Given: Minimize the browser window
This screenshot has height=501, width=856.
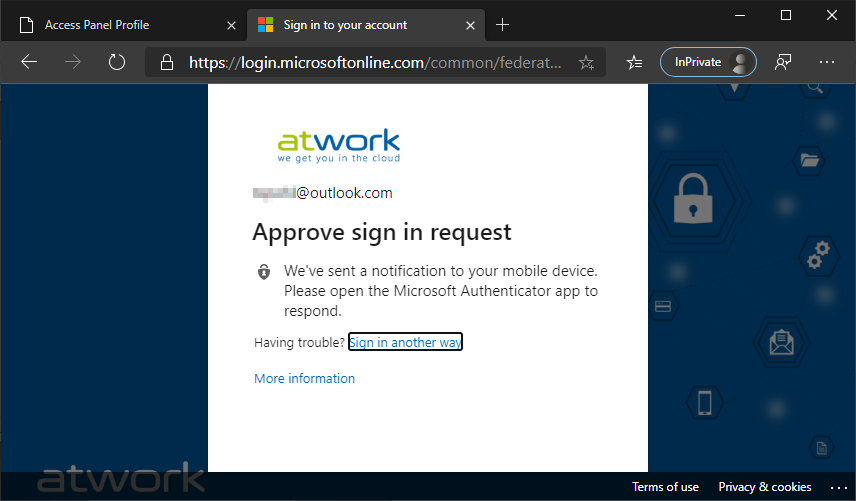Looking at the screenshot, I should [x=740, y=15].
